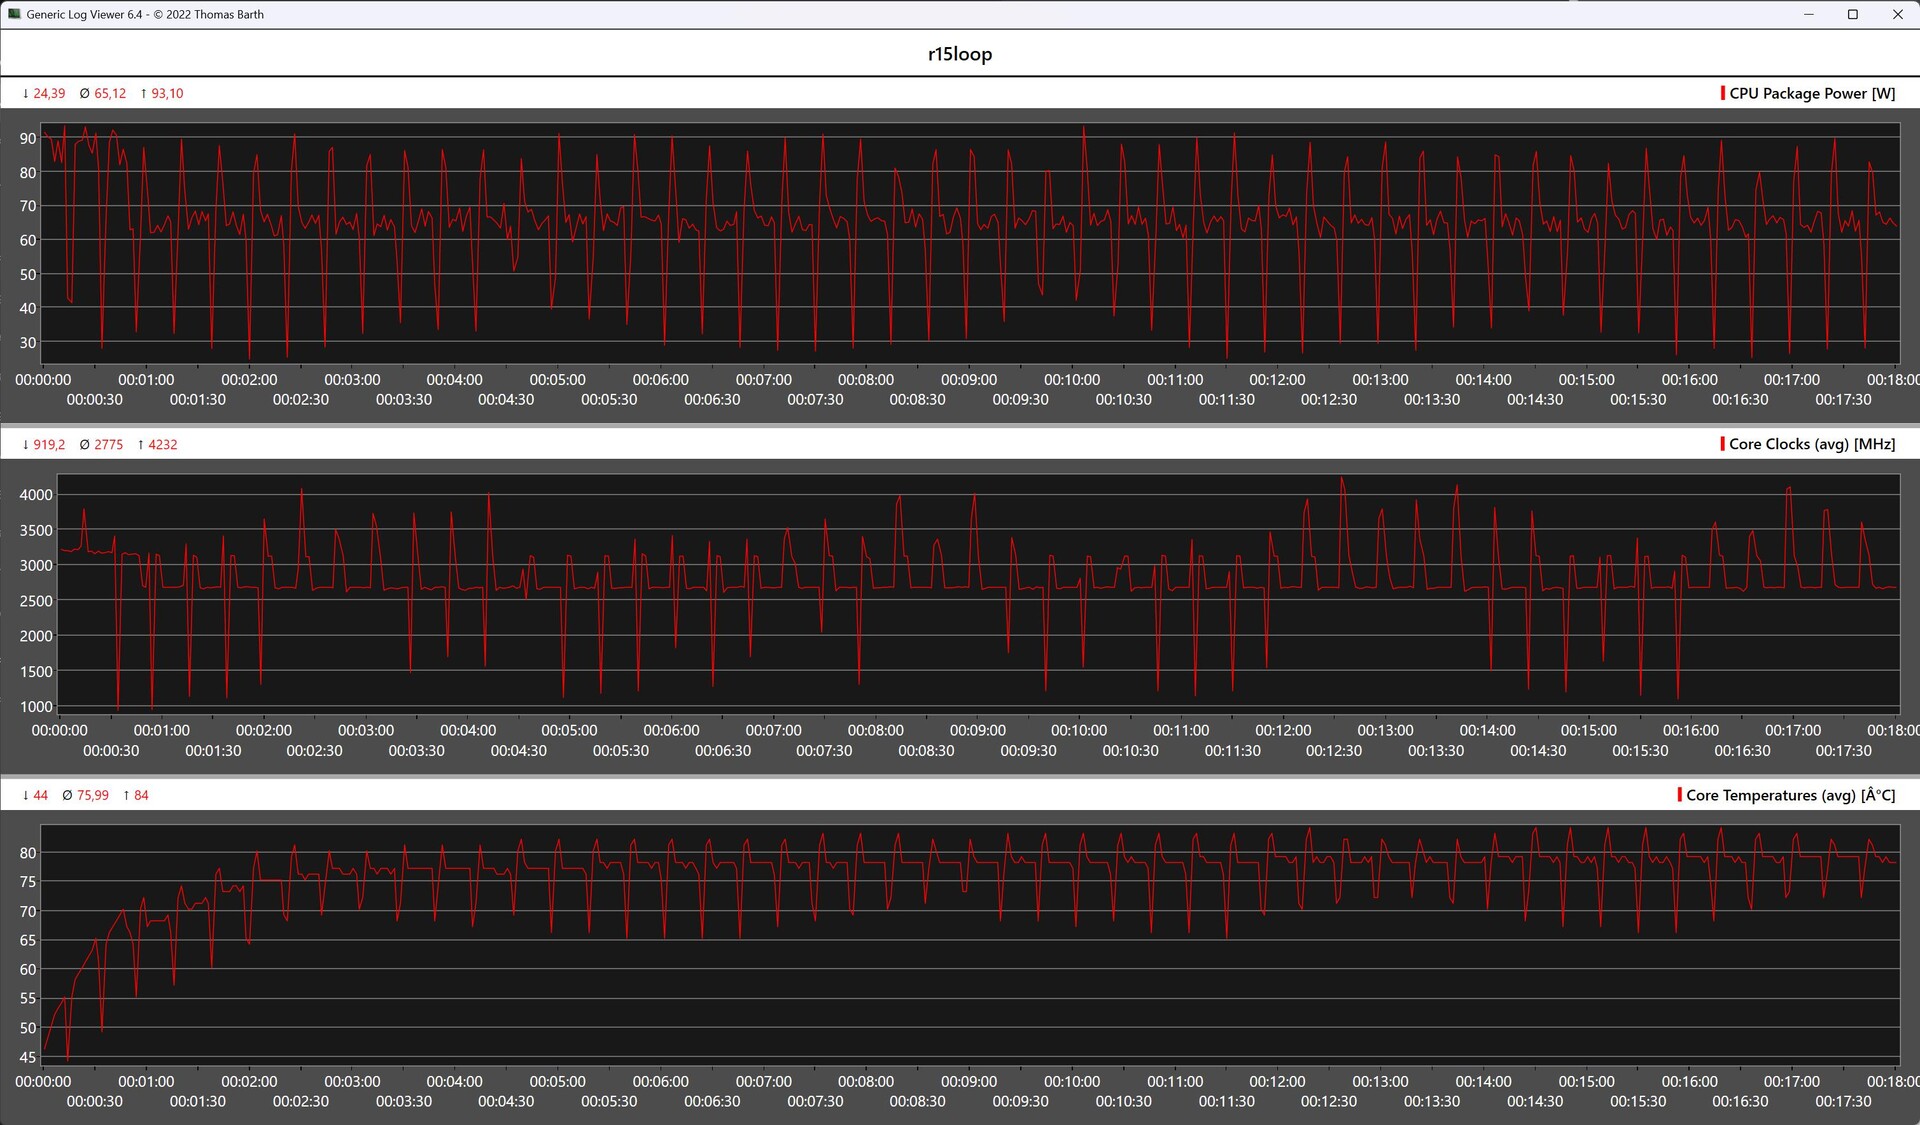The width and height of the screenshot is (1920, 1125).
Task: Click the red marker beside CPU Package Power
Action: 1722,93
